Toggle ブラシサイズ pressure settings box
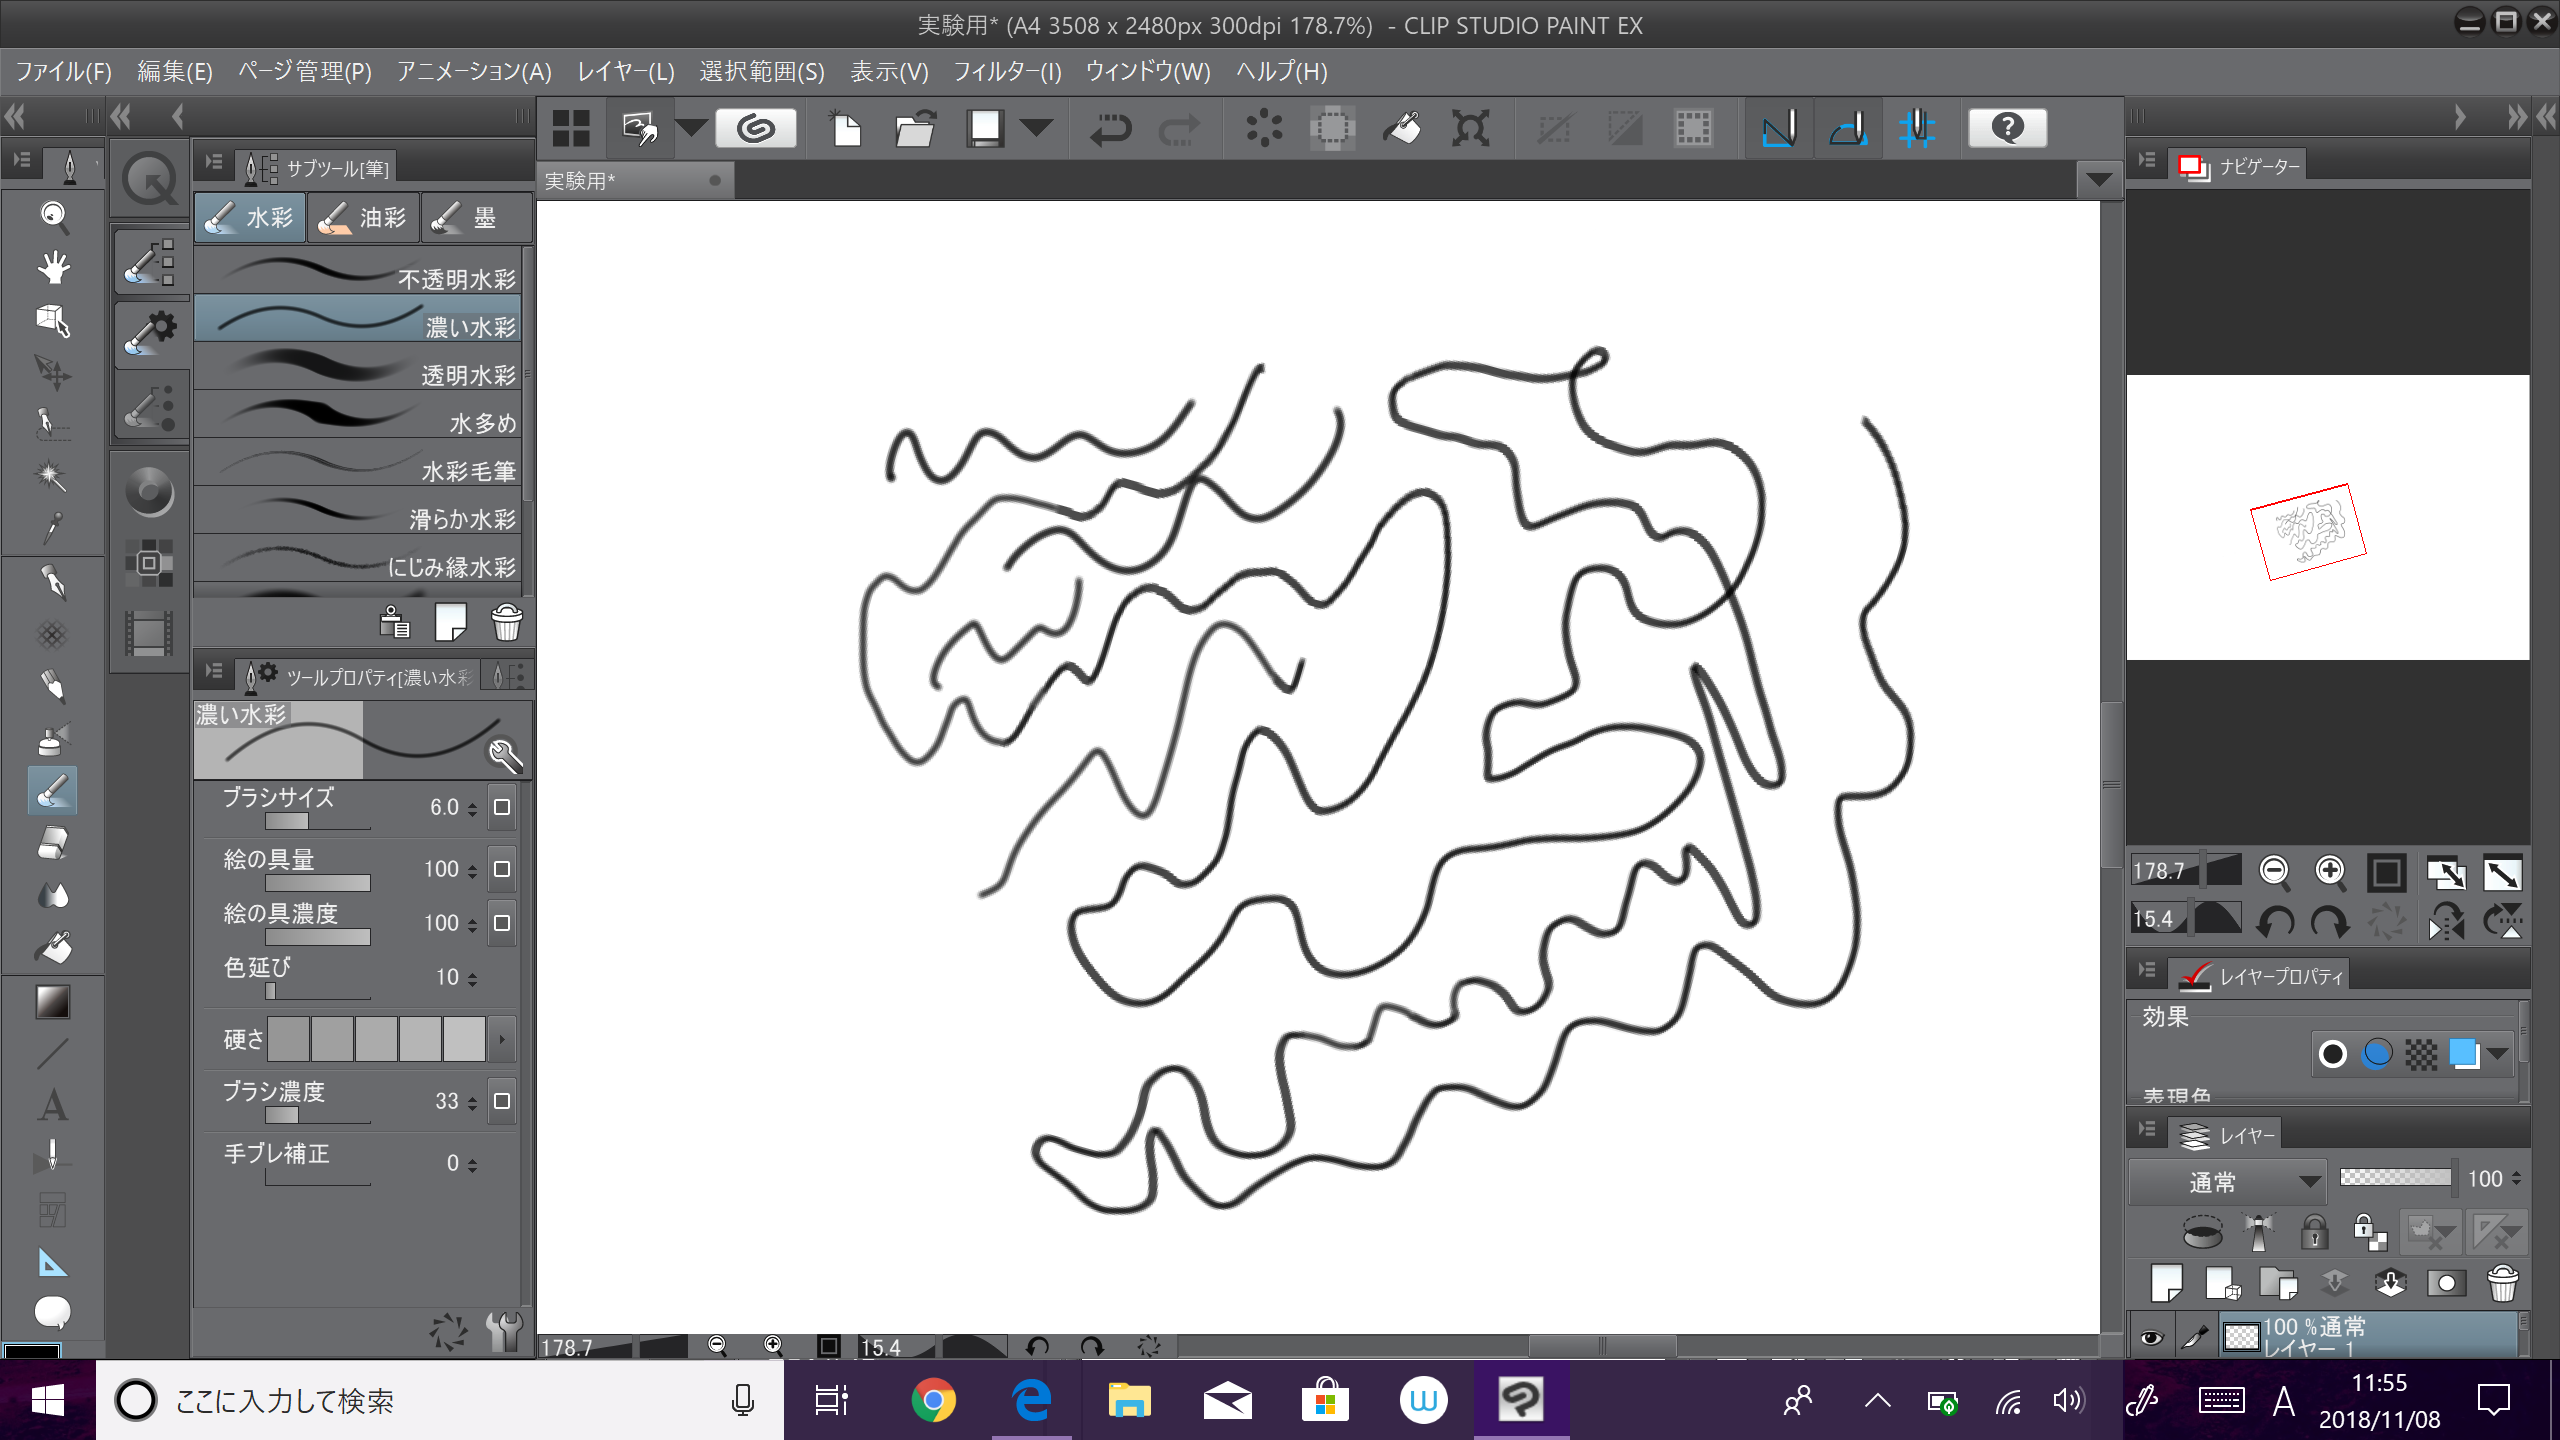Screen dimensions: 2560x1440 502,807
